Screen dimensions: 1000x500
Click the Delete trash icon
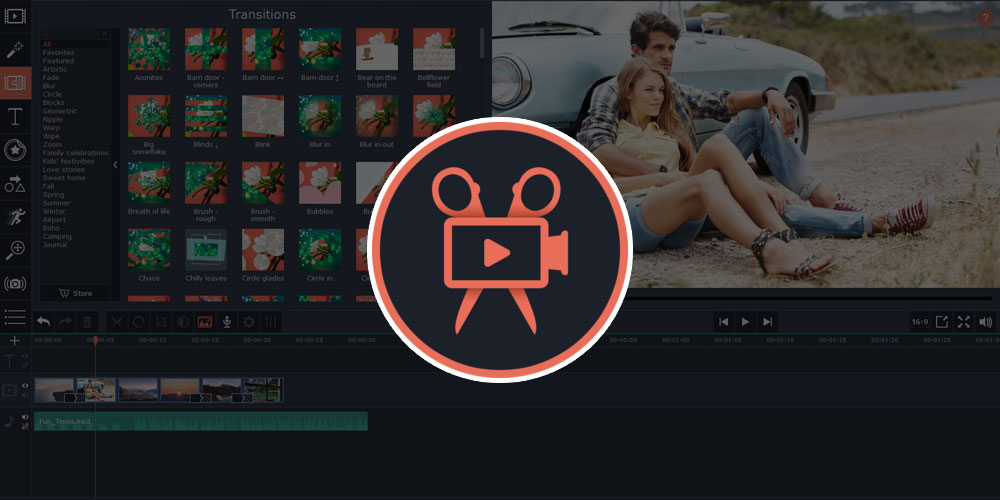tap(88, 322)
